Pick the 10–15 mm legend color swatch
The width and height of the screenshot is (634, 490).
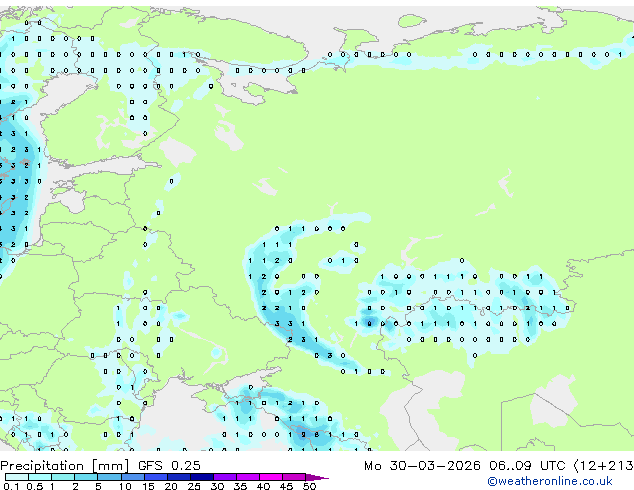tap(133, 477)
